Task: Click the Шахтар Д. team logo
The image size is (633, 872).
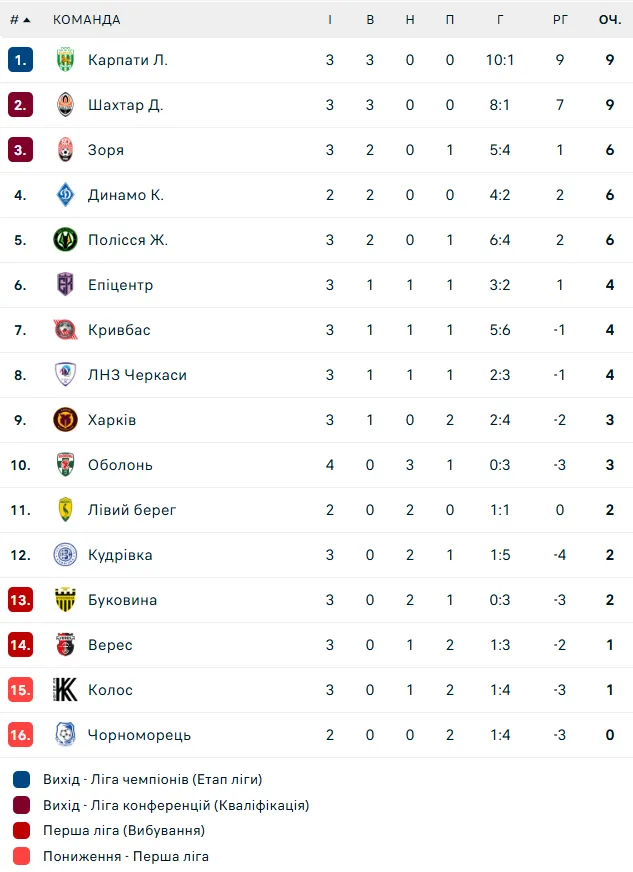Action: (66, 105)
